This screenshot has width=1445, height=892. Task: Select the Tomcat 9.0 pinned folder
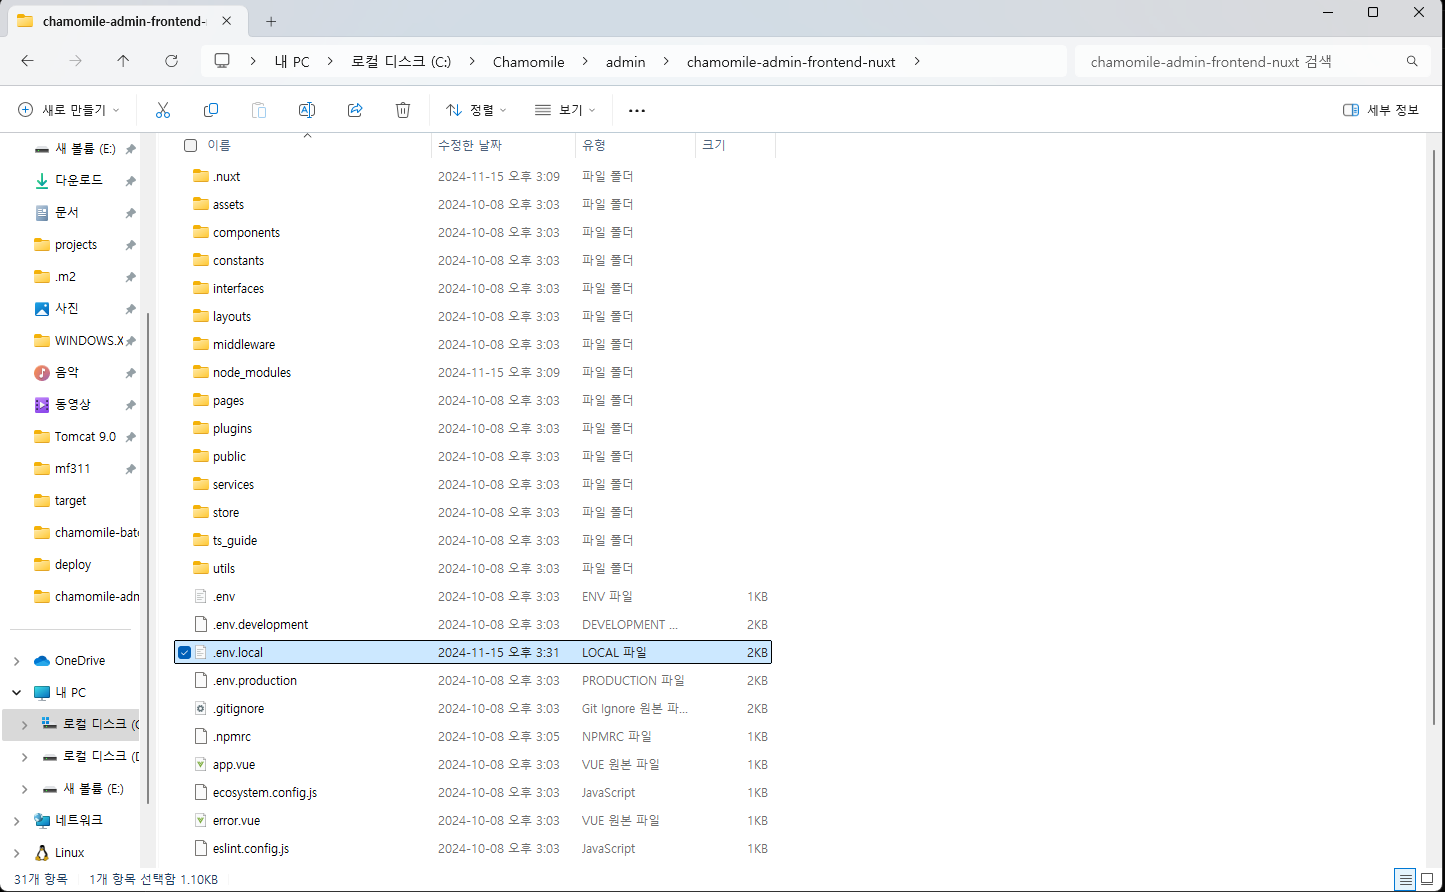[85, 436]
